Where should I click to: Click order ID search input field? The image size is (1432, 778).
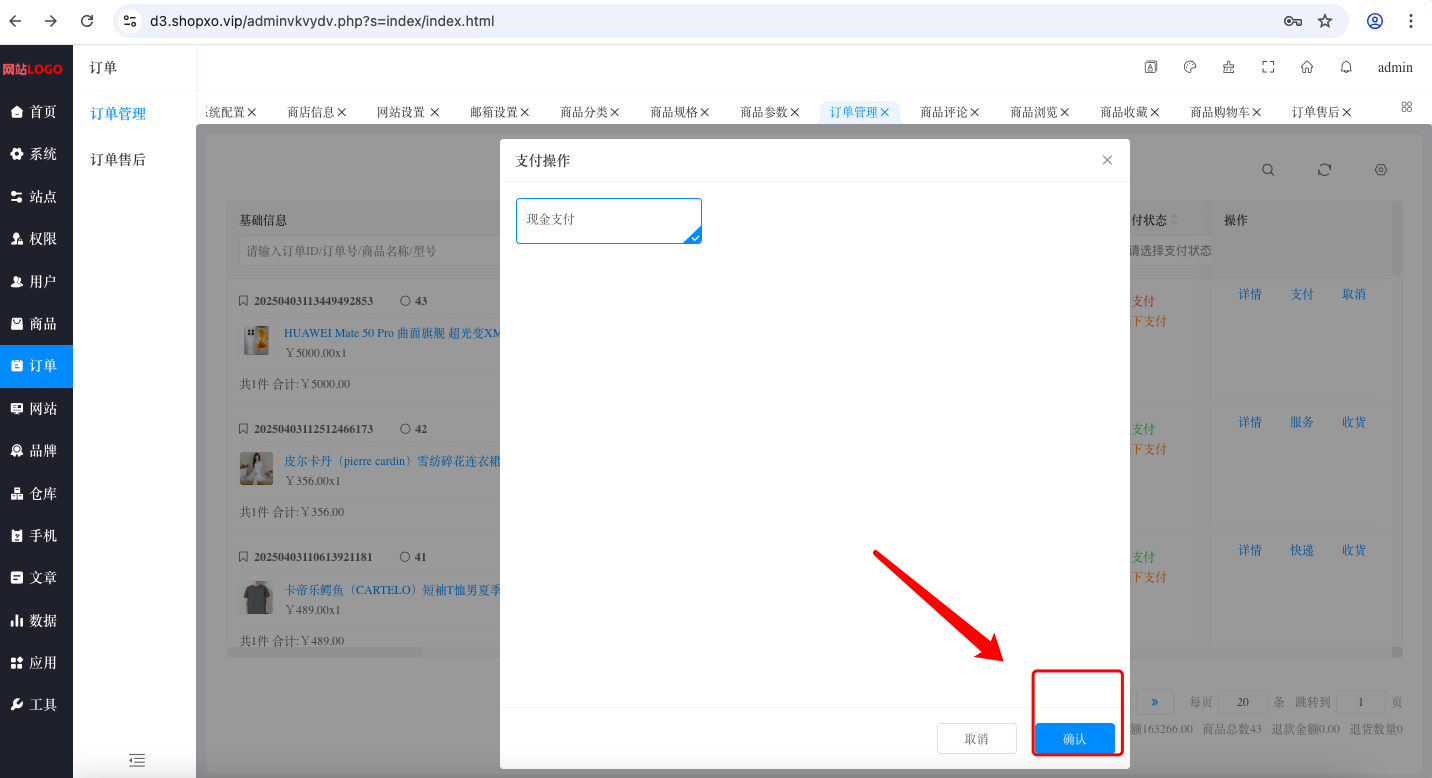tap(368, 251)
